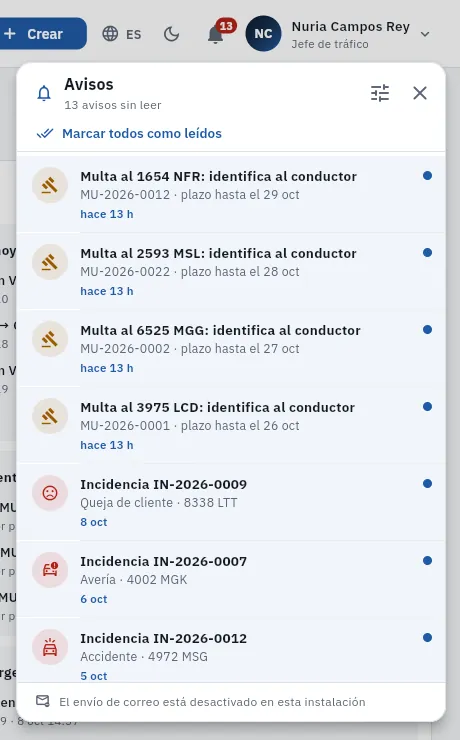The image size is (460, 740).
Task: Click the double-check icon next to Marcar todos
Action: [x=45, y=134]
